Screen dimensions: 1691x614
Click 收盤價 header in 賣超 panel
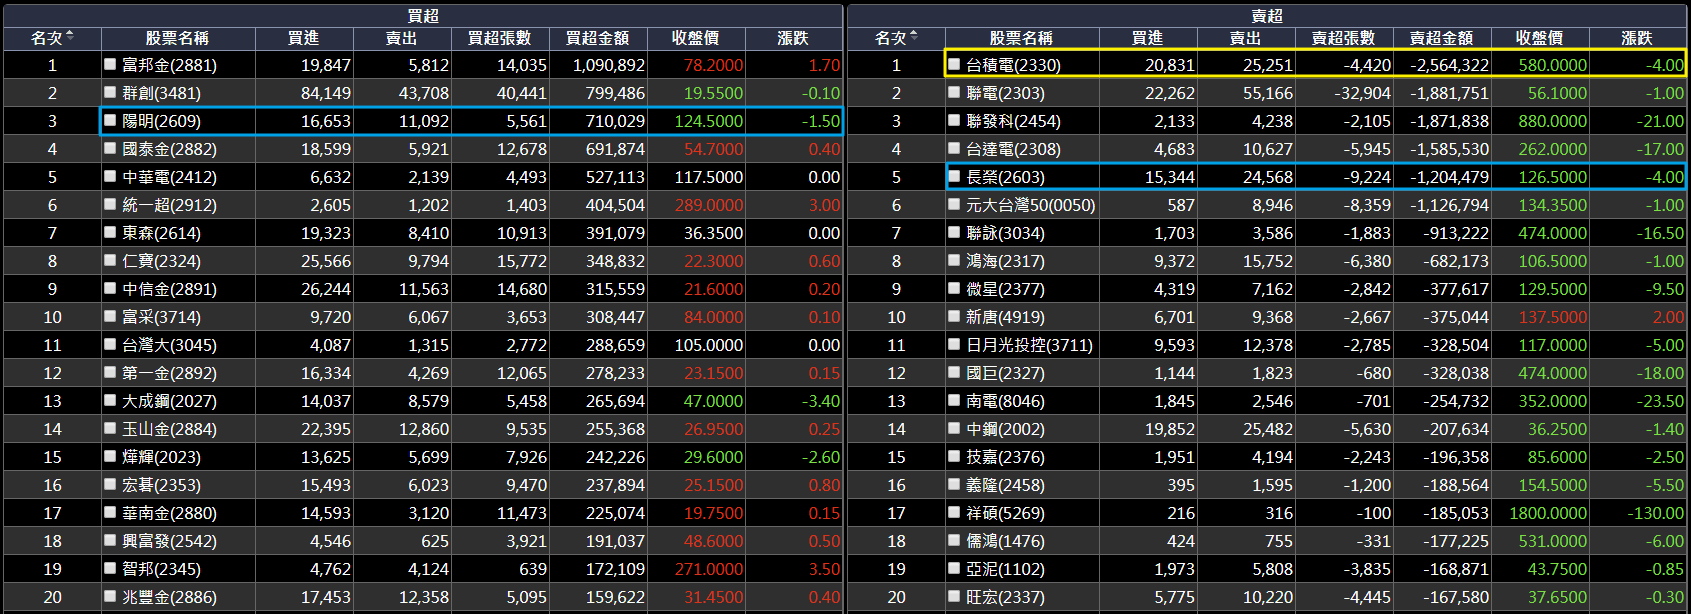[1540, 38]
